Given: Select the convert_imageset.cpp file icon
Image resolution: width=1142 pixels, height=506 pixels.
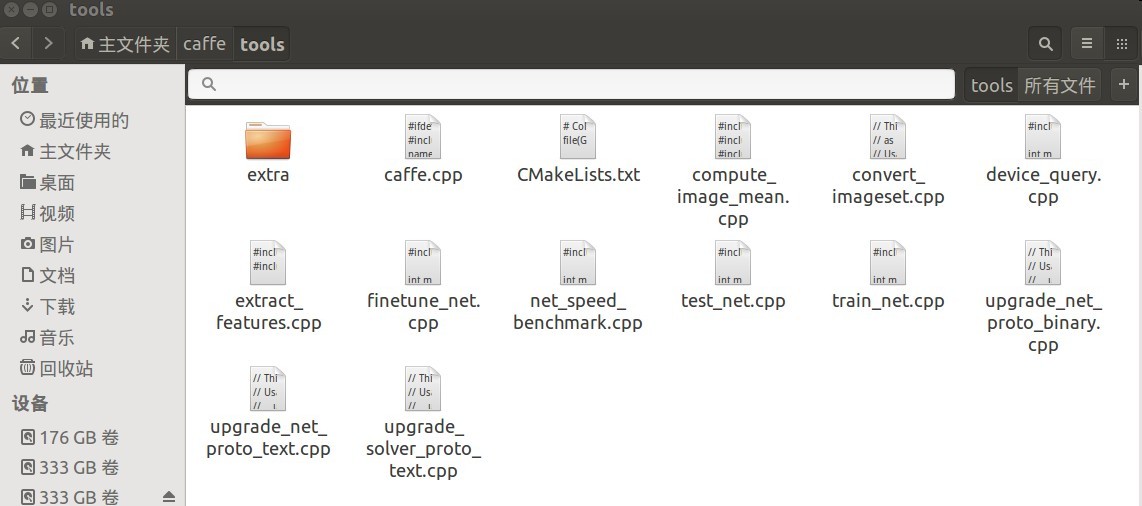Looking at the screenshot, I should pos(889,137).
